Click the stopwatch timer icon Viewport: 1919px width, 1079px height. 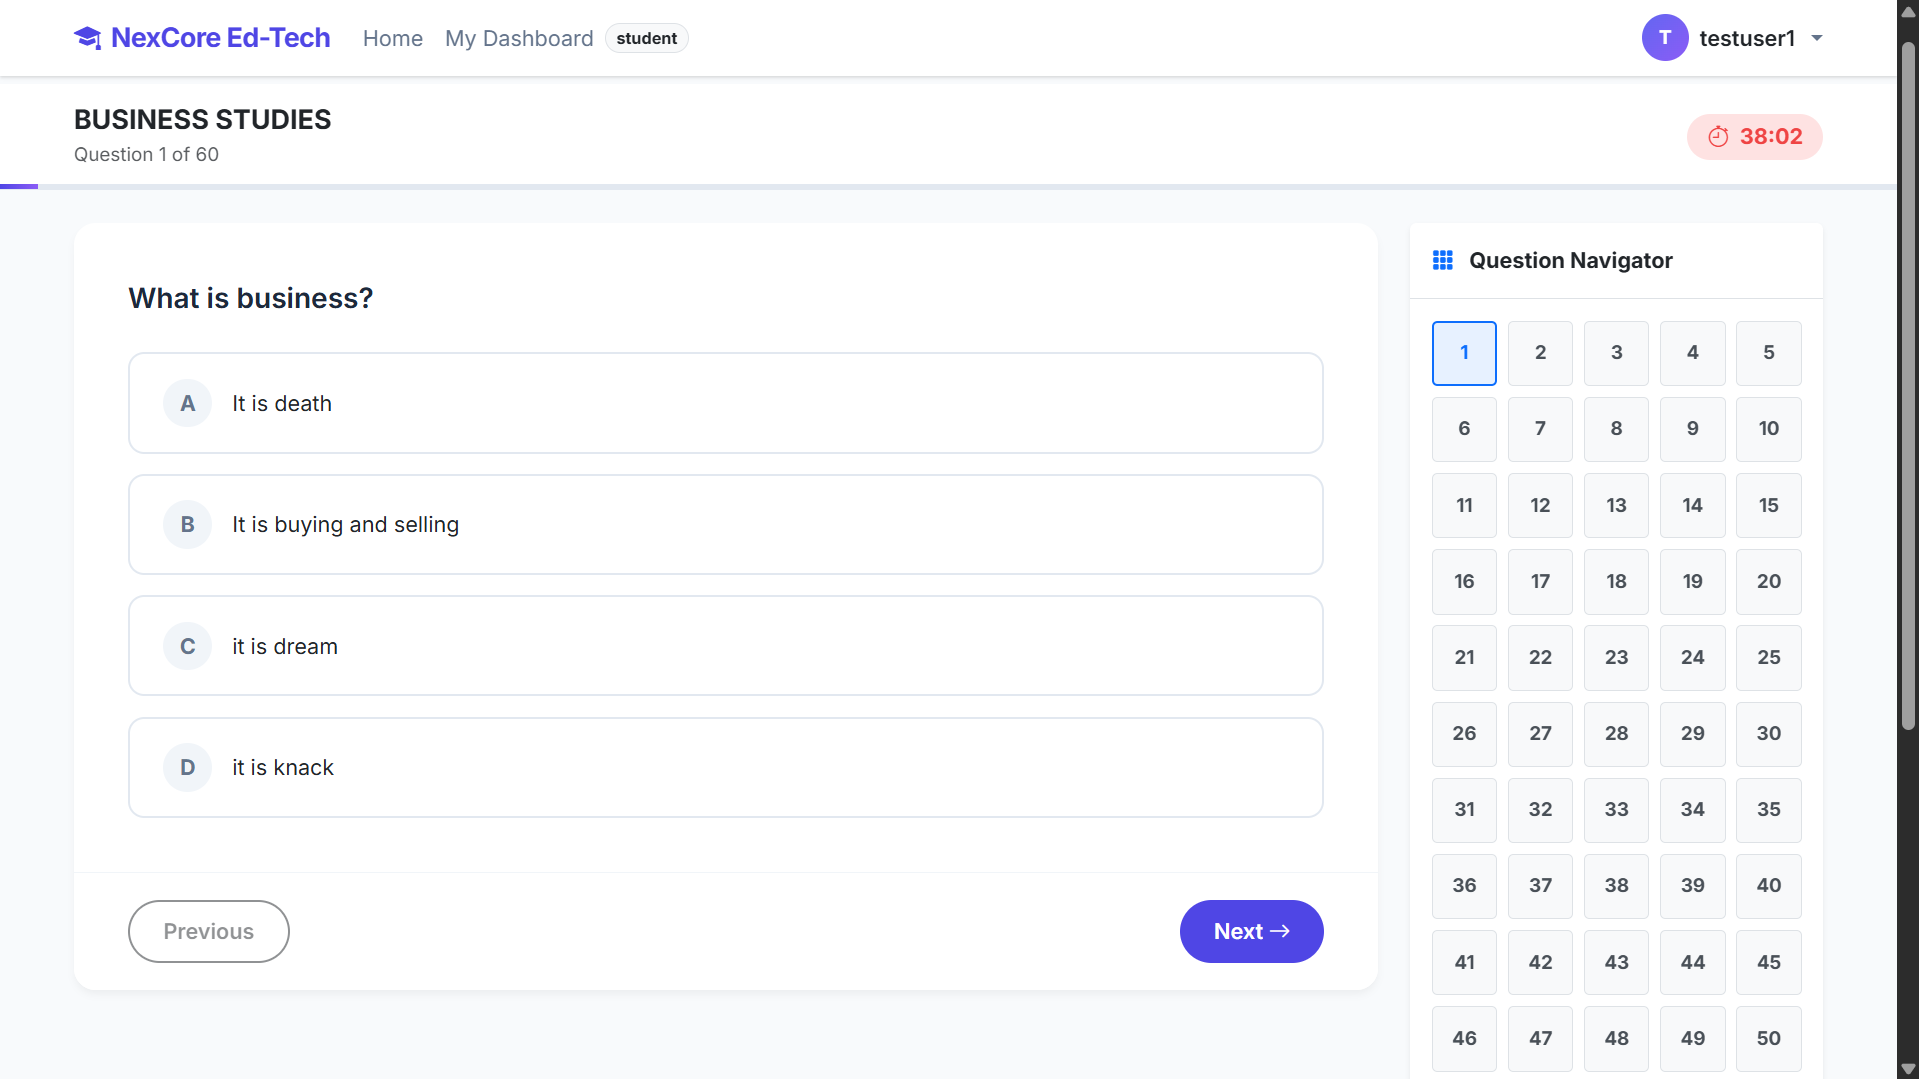[x=1718, y=137]
